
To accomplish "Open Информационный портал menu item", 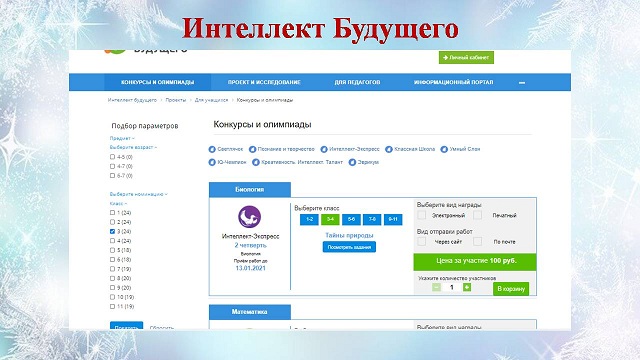I will [x=453, y=82].
